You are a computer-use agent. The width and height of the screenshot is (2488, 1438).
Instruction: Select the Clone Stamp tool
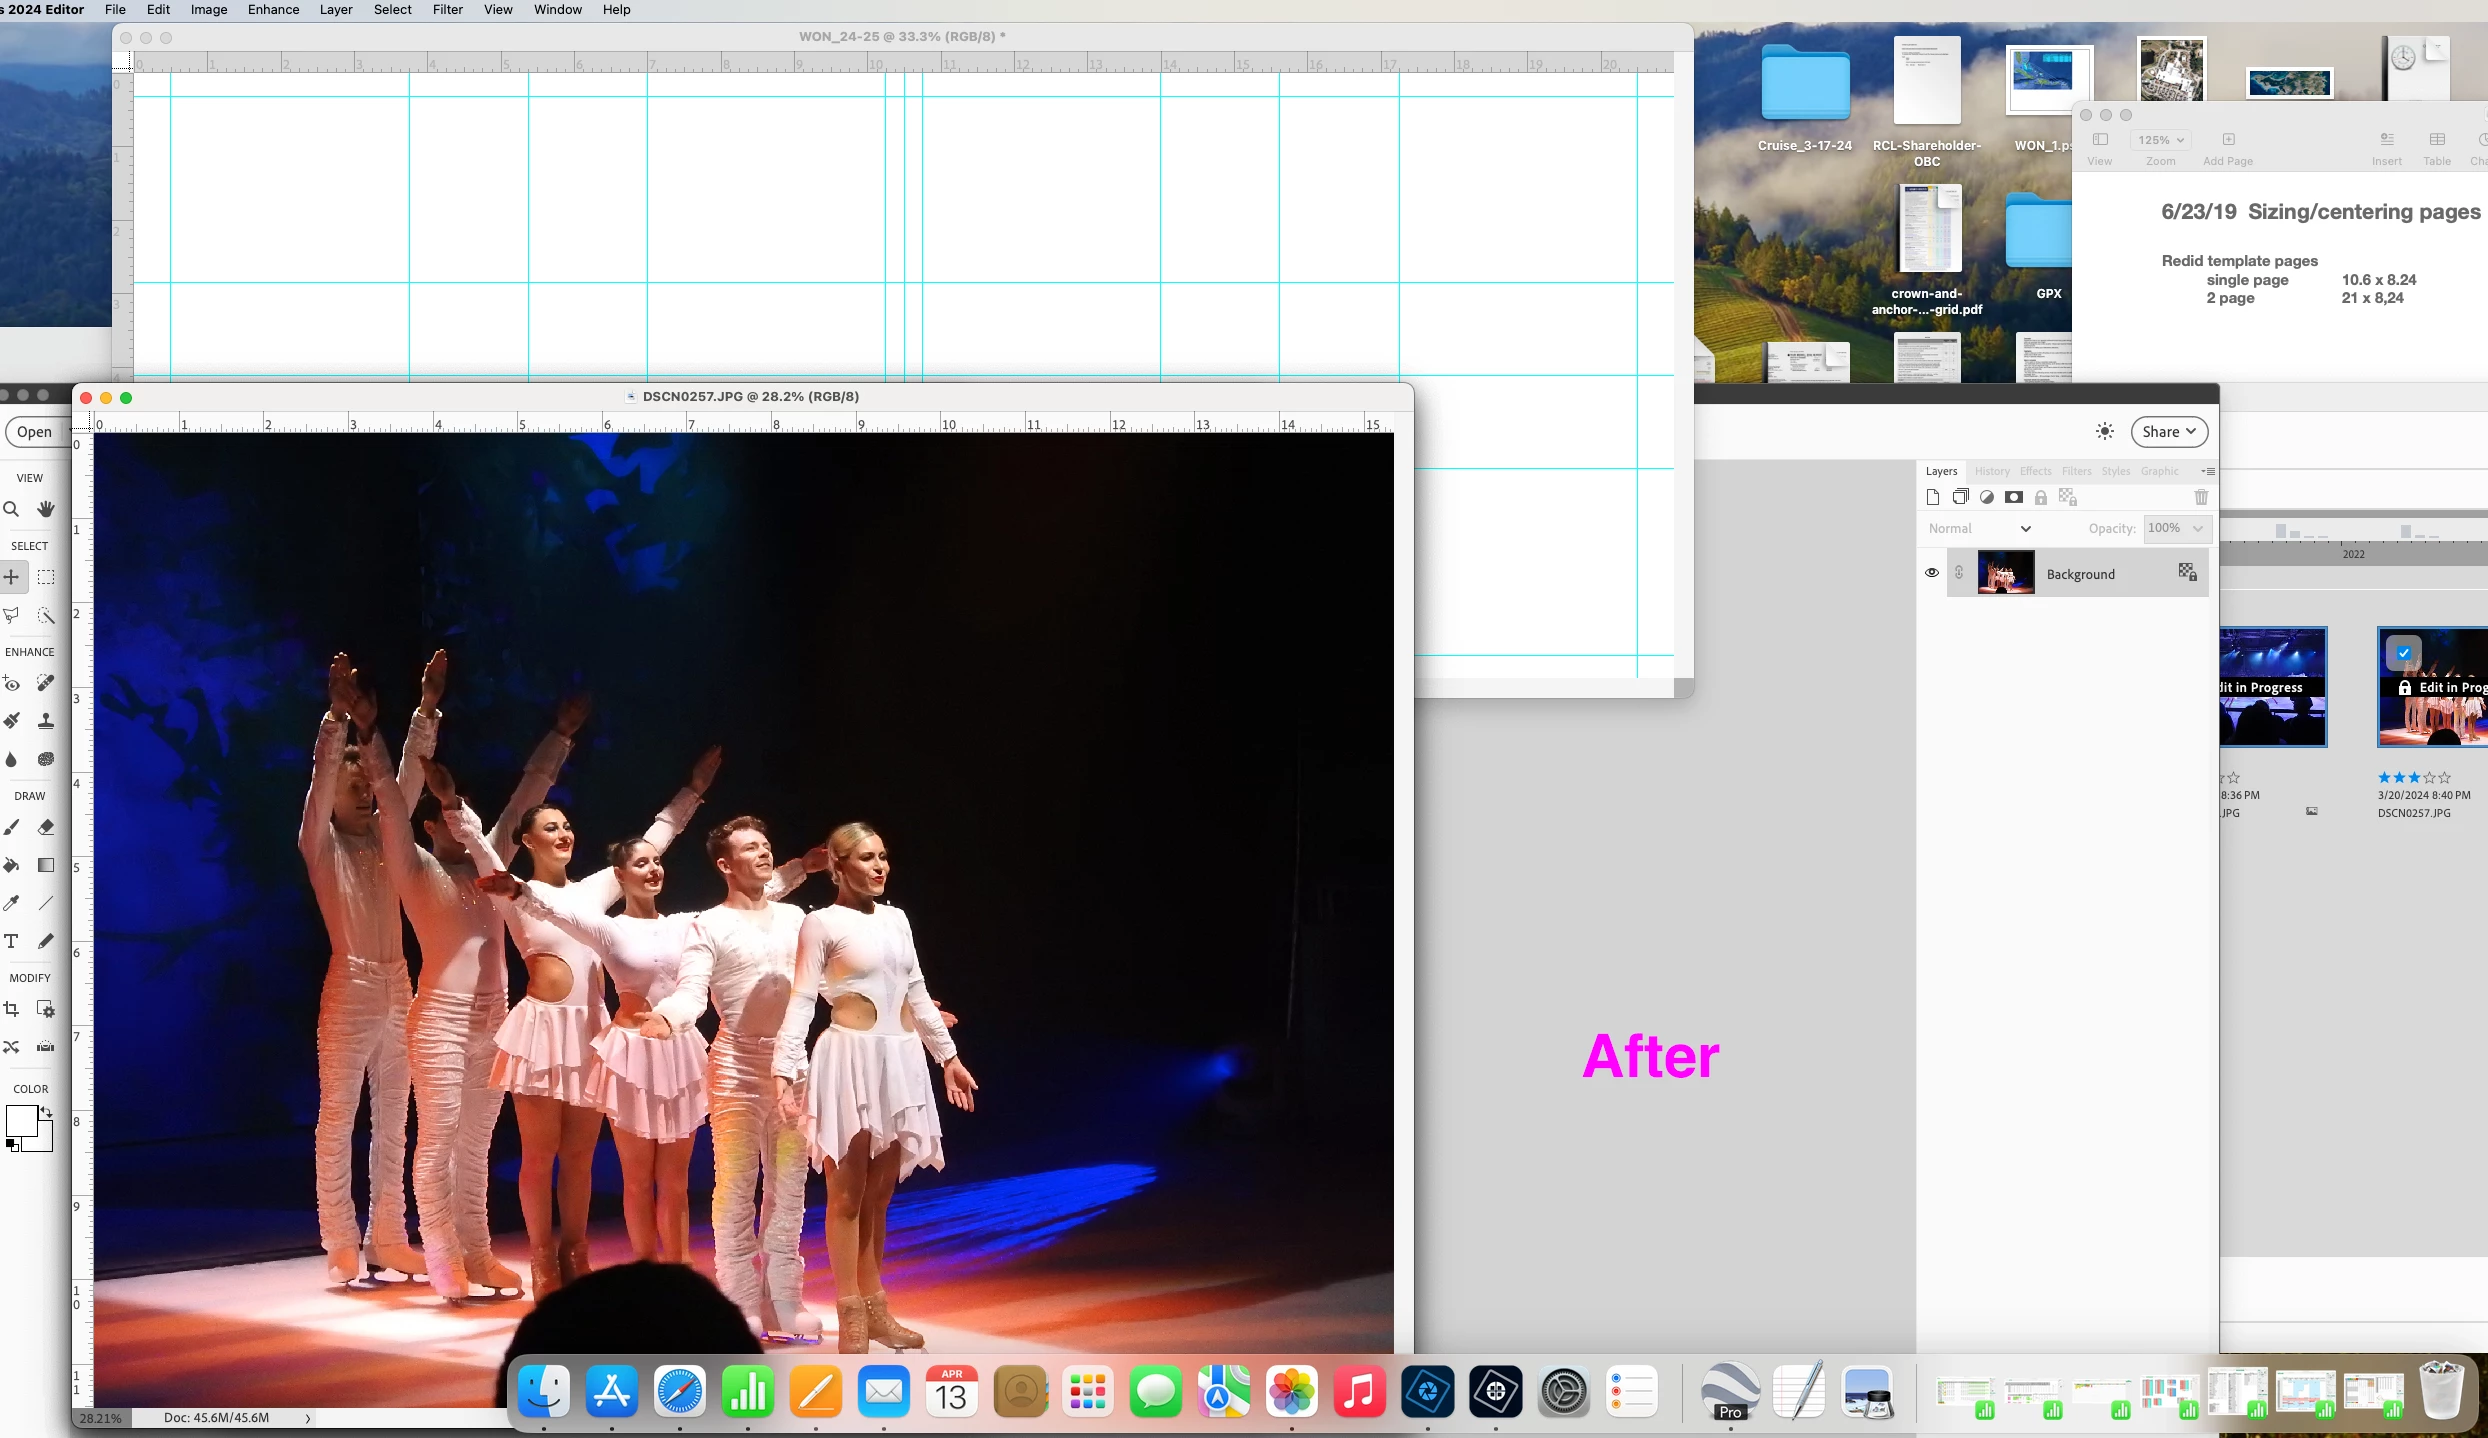46,721
